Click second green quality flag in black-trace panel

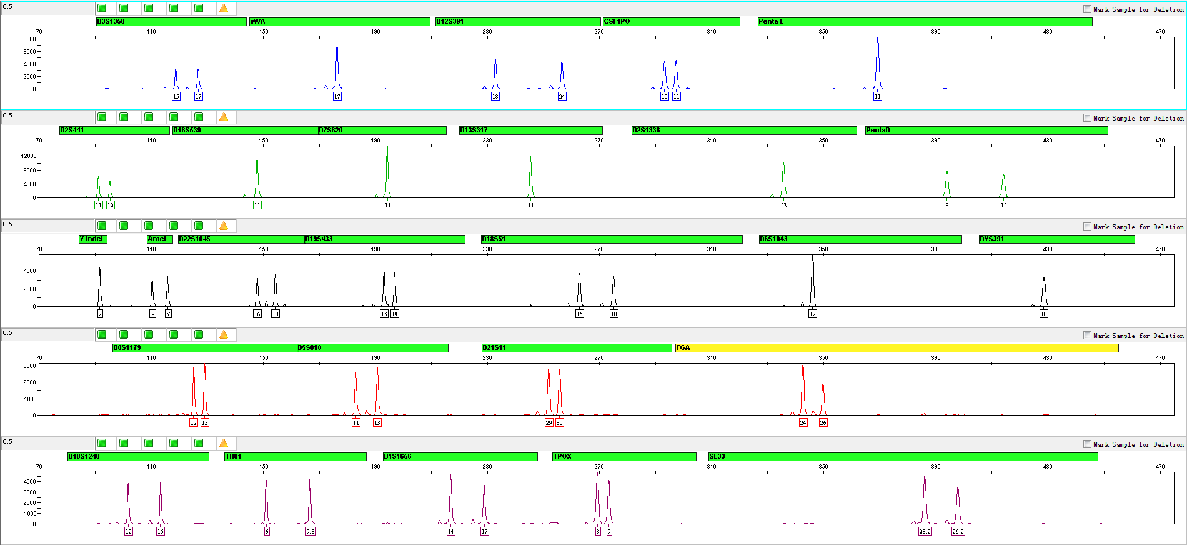[123, 226]
